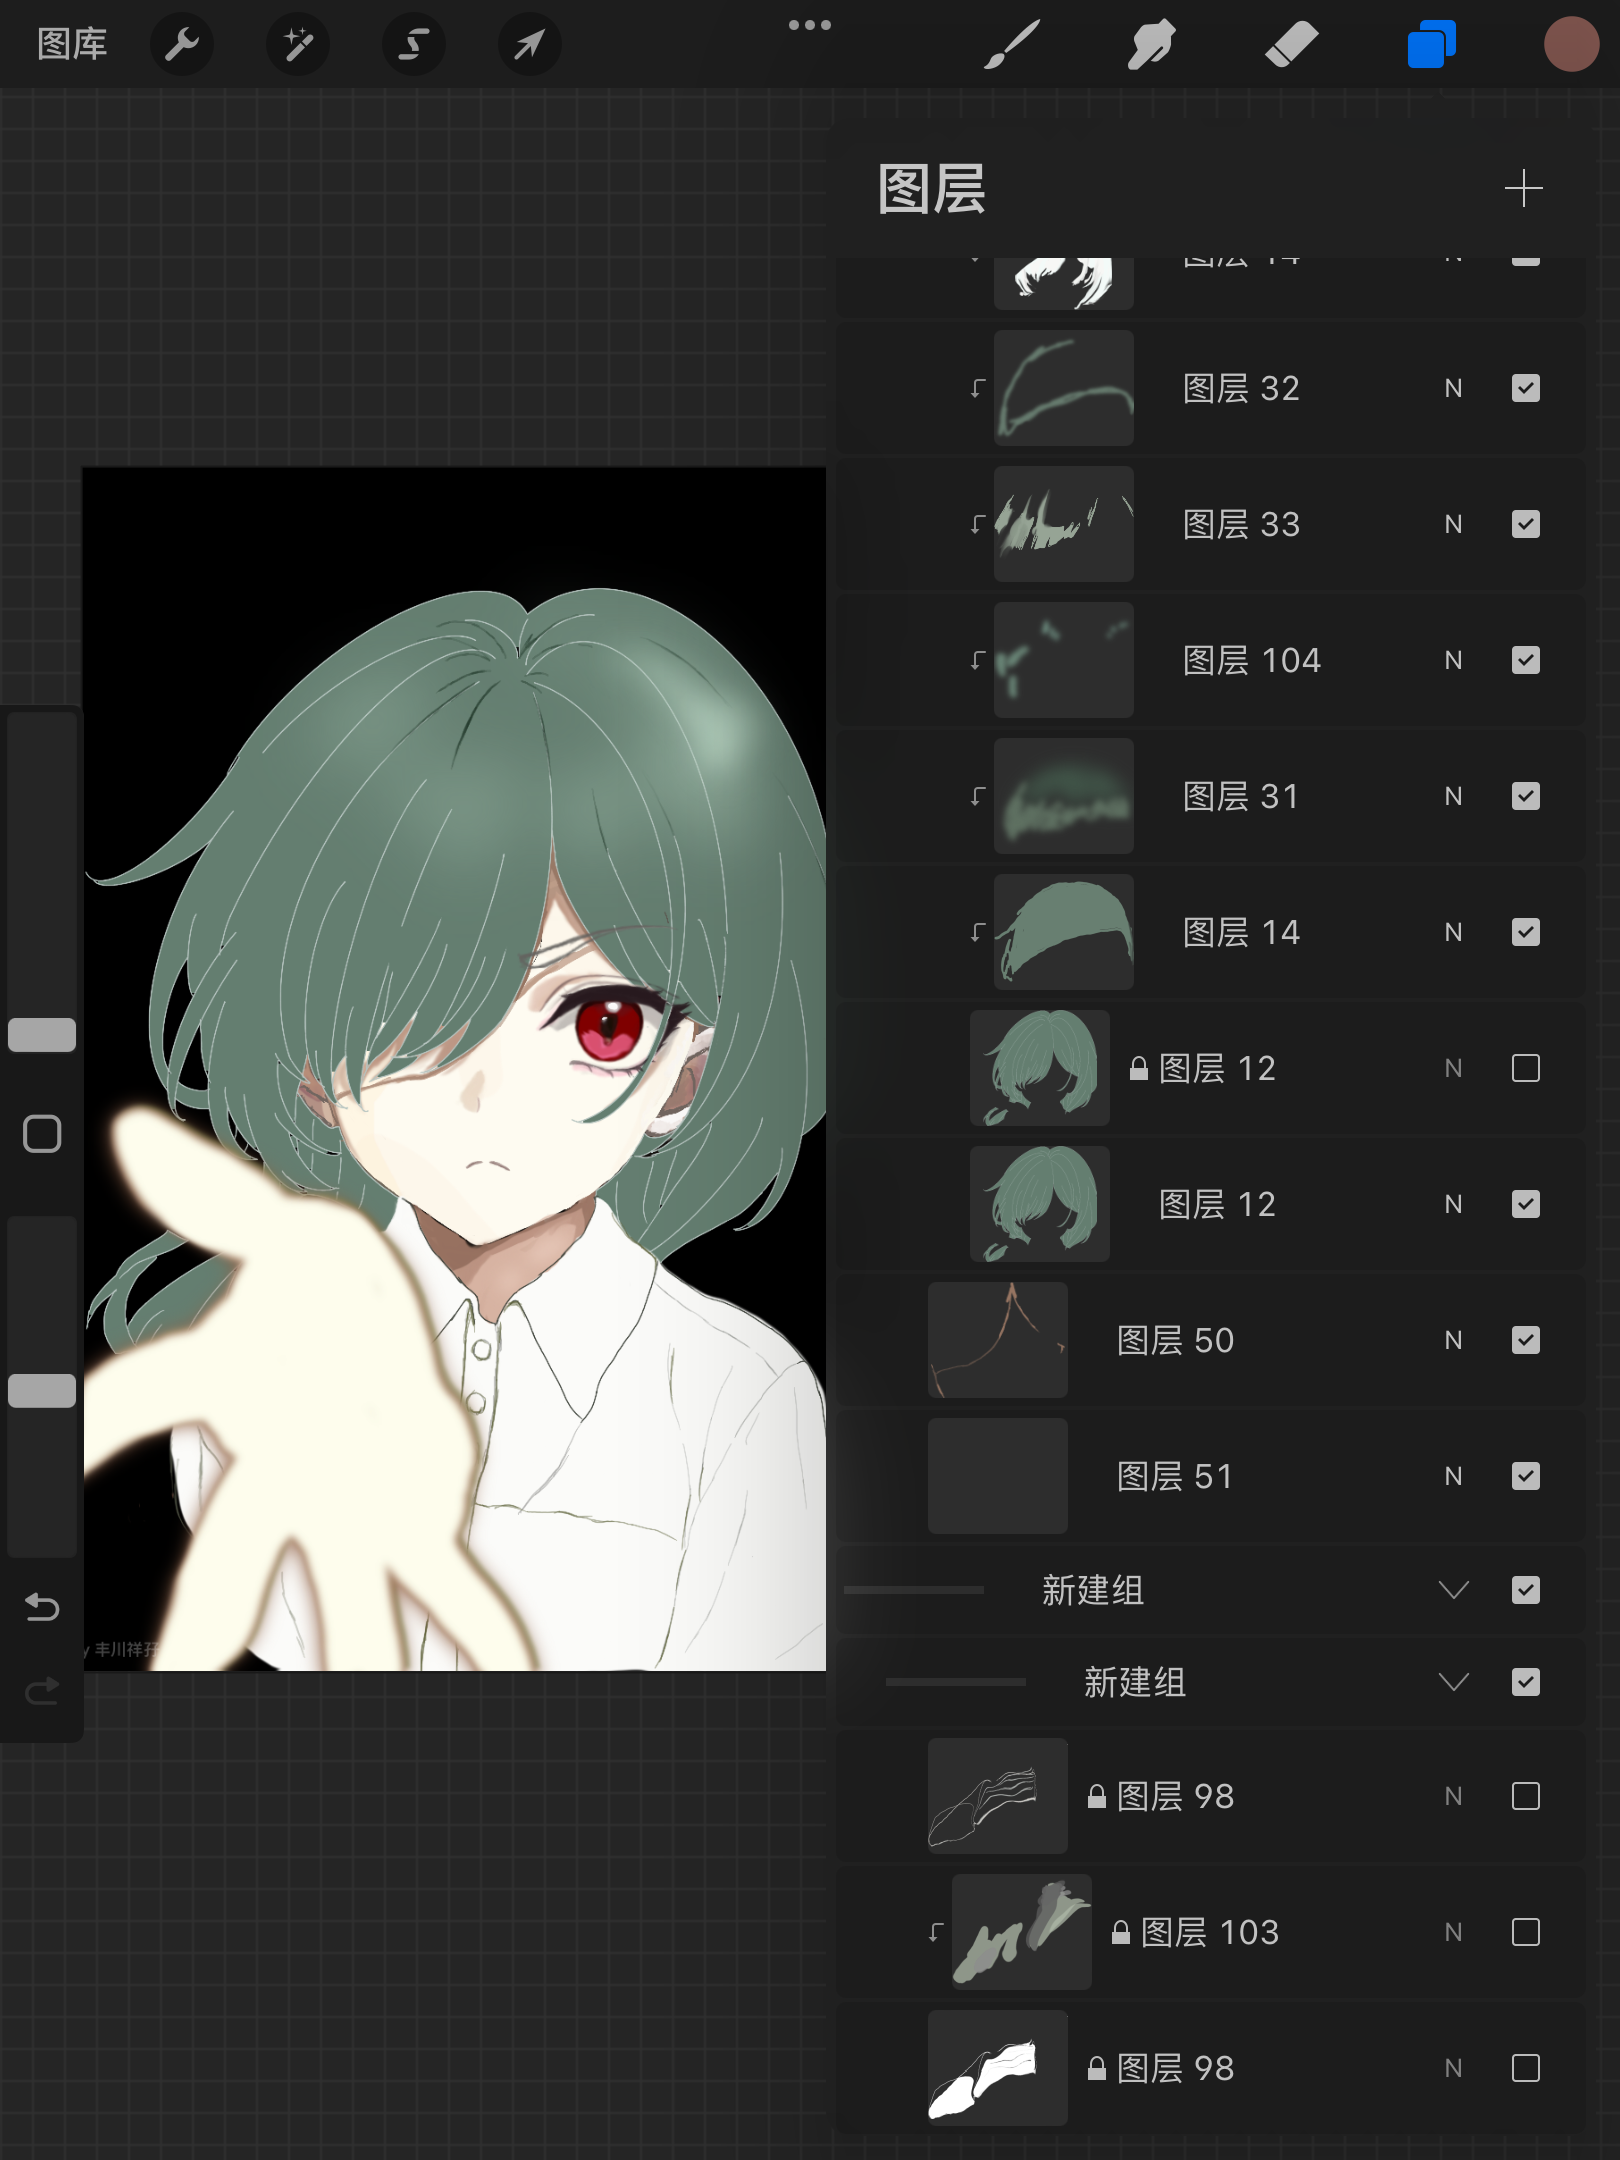Image resolution: width=1620 pixels, height=2160 pixels.
Task: Return to the 图库 gallery
Action: (72, 44)
